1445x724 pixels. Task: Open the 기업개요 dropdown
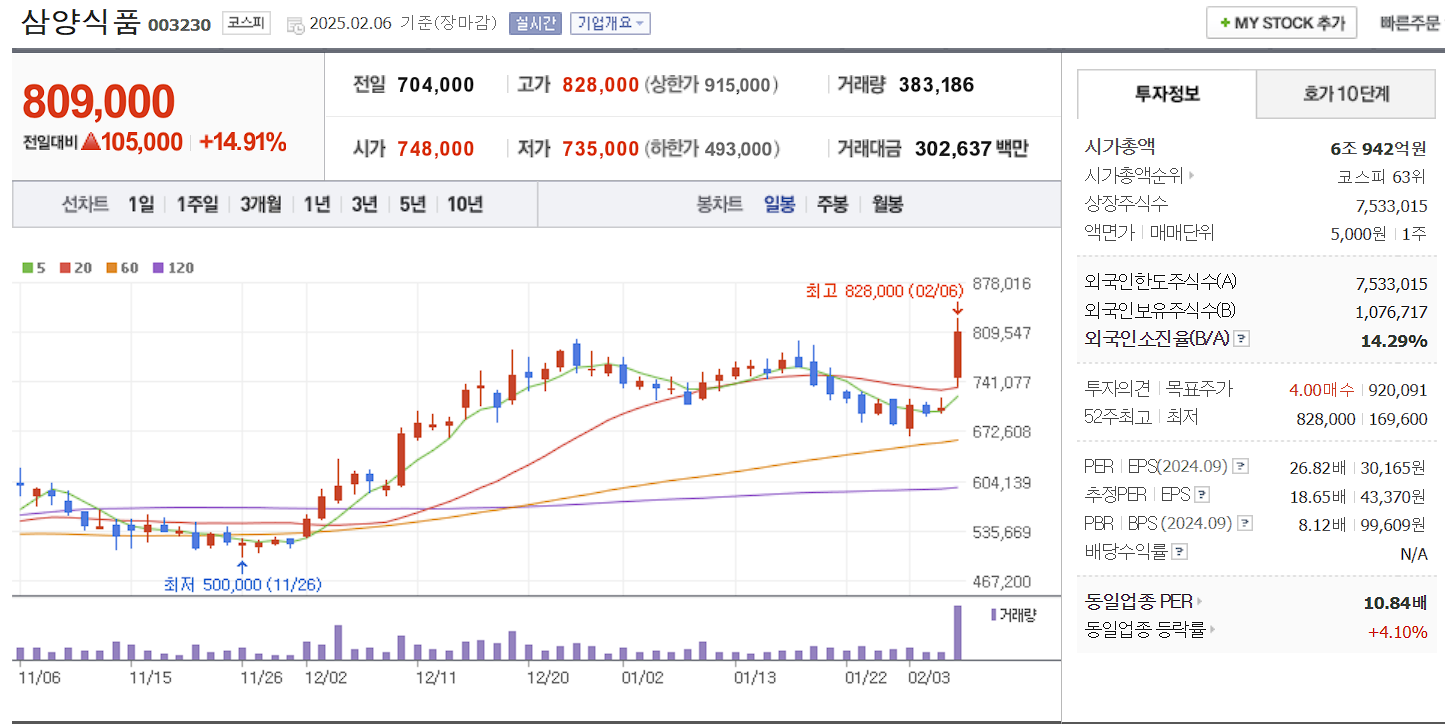click(610, 23)
